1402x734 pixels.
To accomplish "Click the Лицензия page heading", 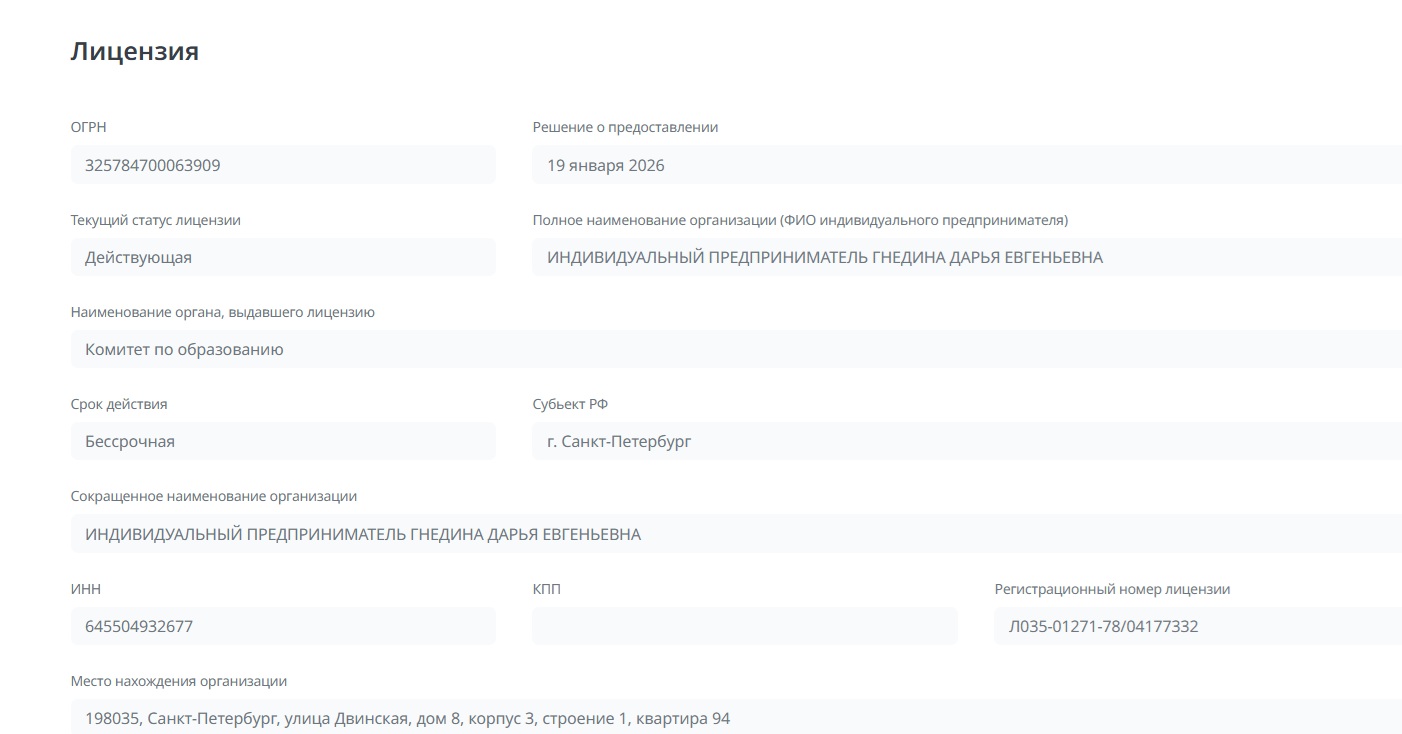I will [x=135, y=52].
